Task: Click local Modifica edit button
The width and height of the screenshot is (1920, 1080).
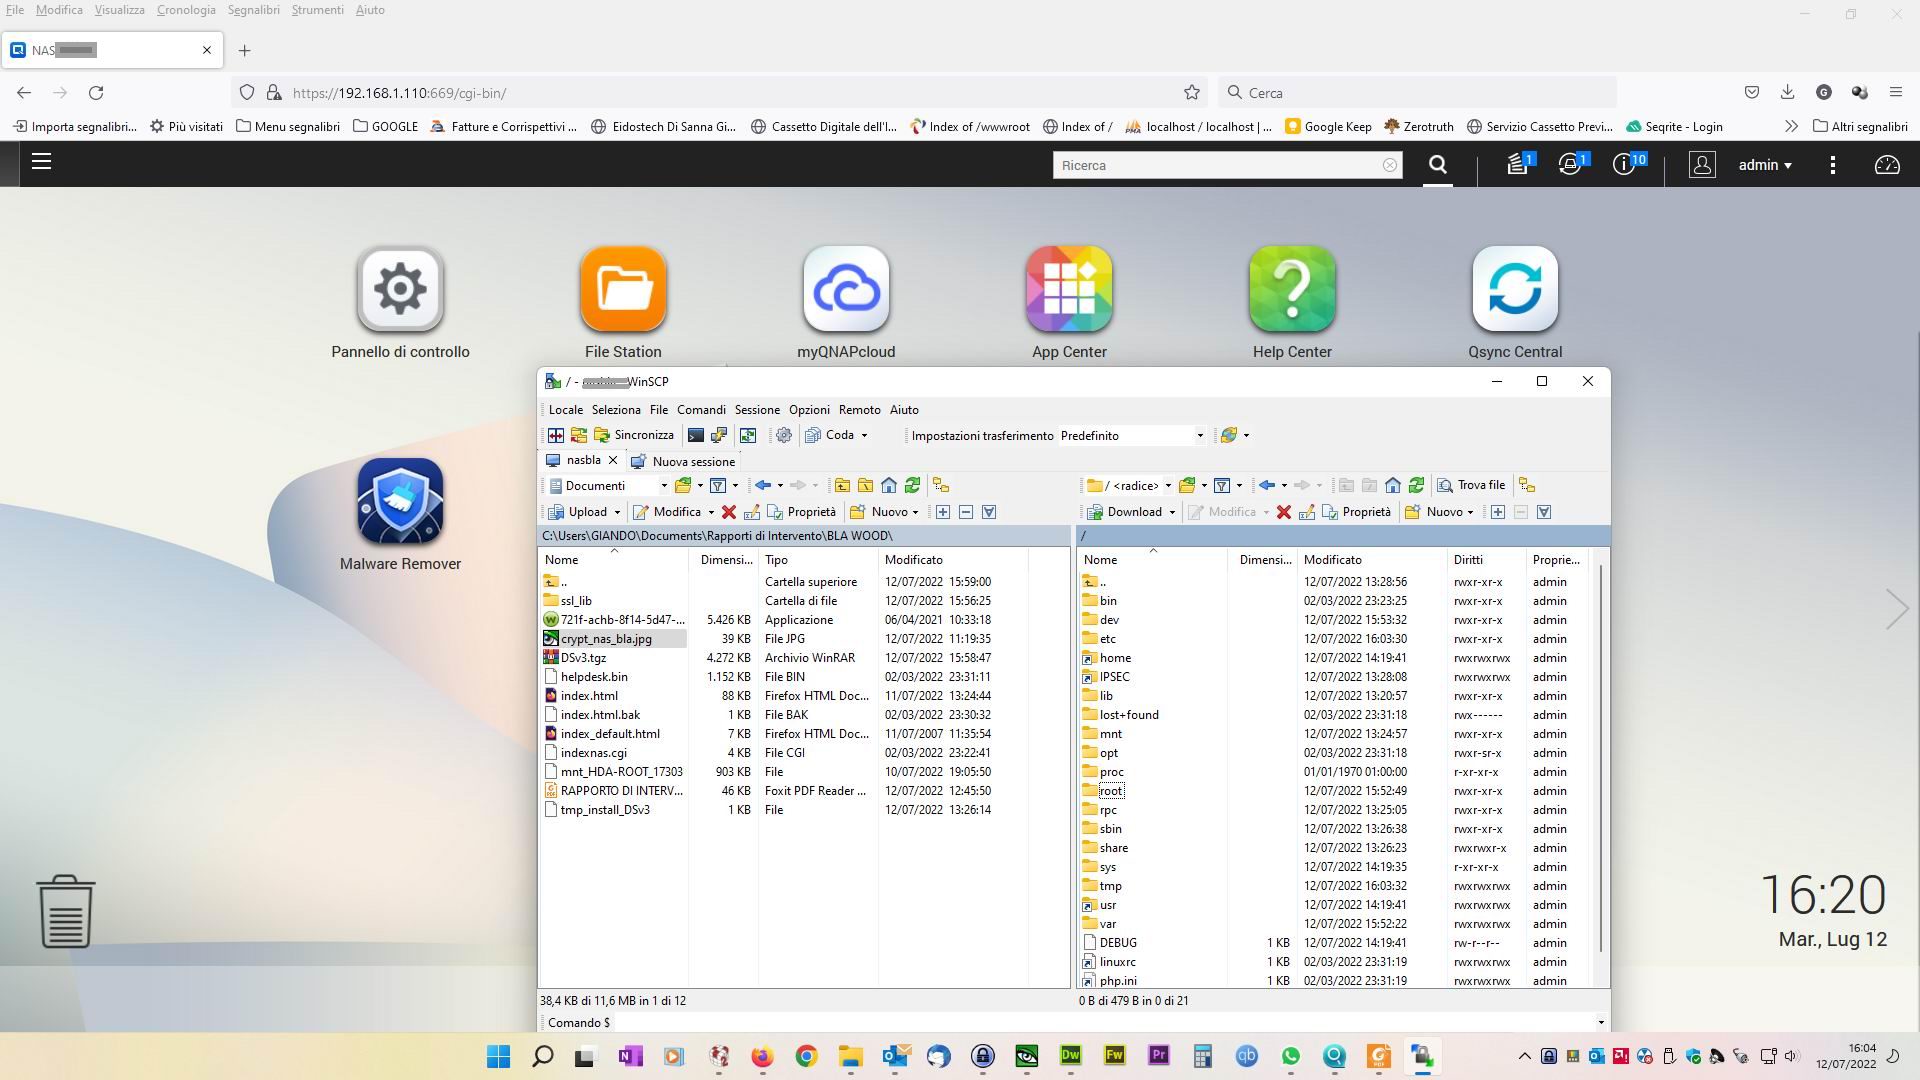Action: [667, 511]
